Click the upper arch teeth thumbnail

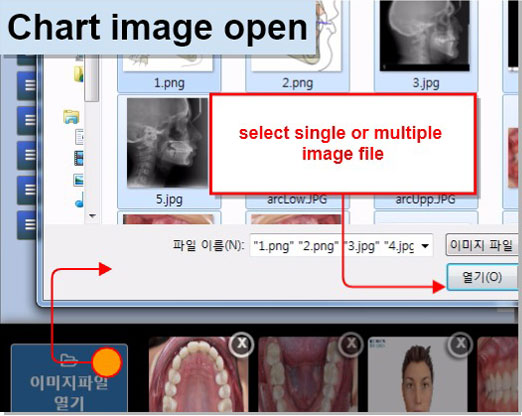tap(198, 375)
